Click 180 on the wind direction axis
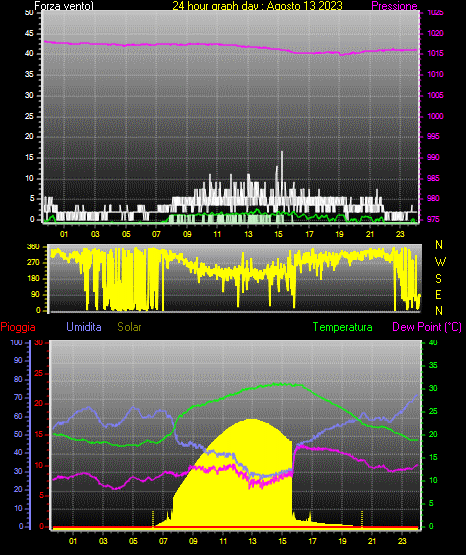 tap(33, 279)
